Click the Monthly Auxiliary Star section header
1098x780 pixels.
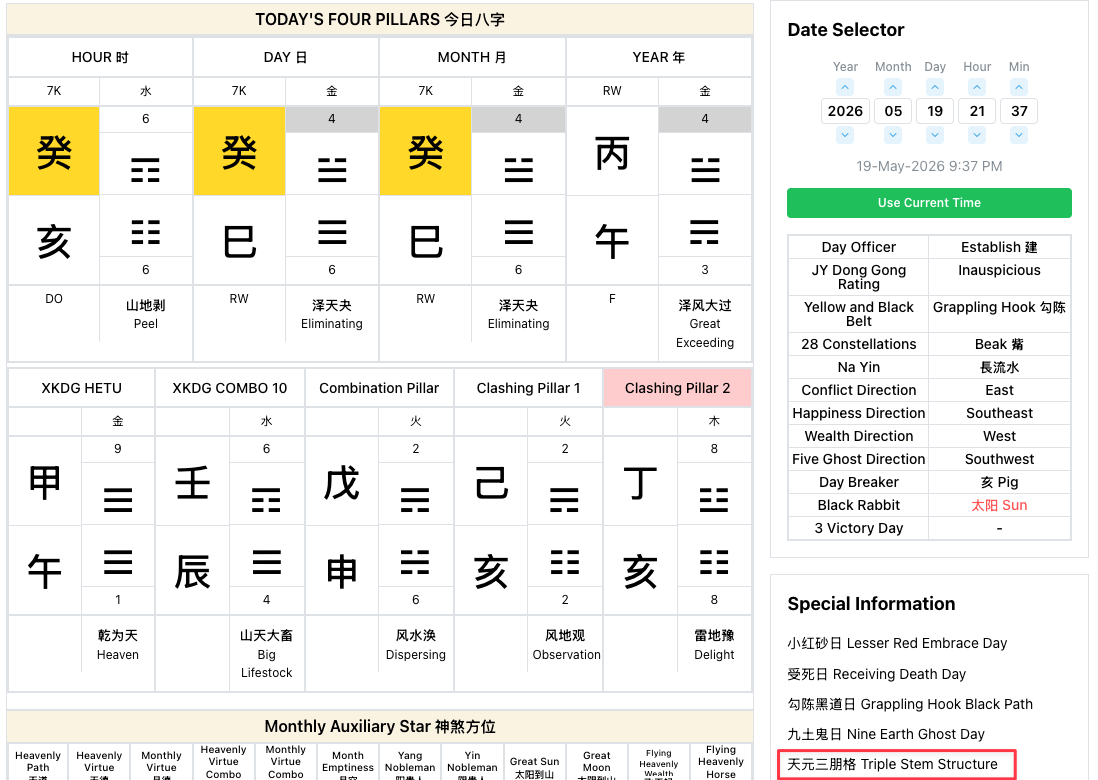tap(380, 726)
